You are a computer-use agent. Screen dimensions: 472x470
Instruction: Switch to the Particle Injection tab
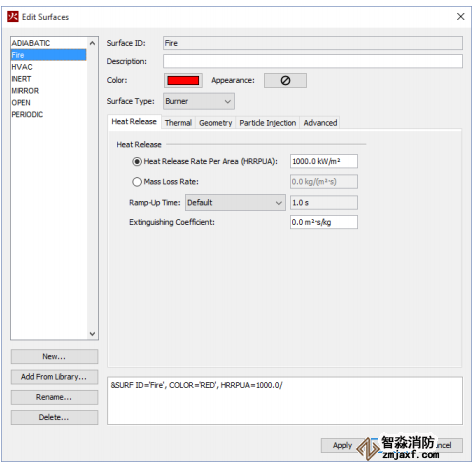tap(268, 123)
